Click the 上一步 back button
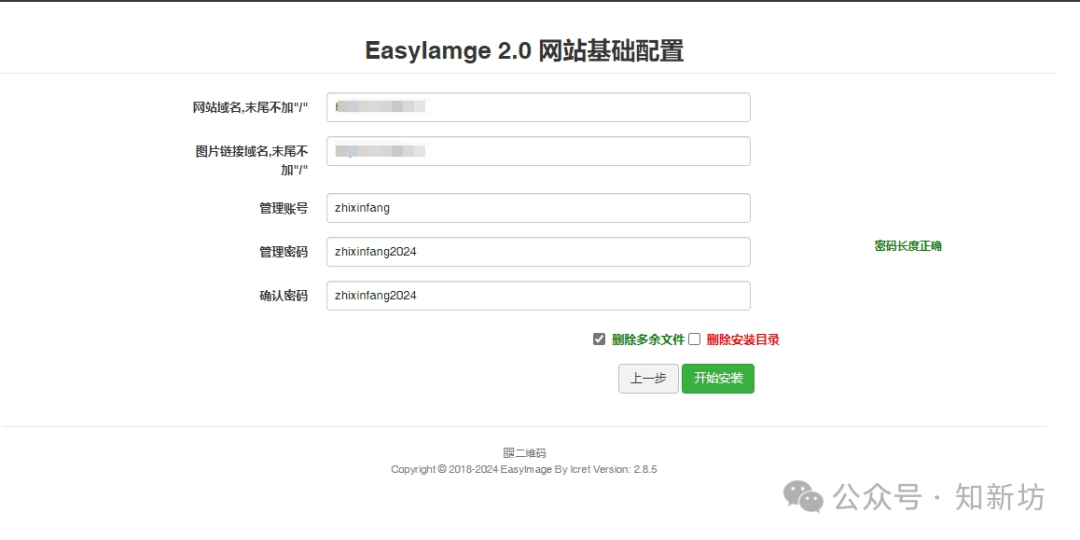 tap(648, 379)
